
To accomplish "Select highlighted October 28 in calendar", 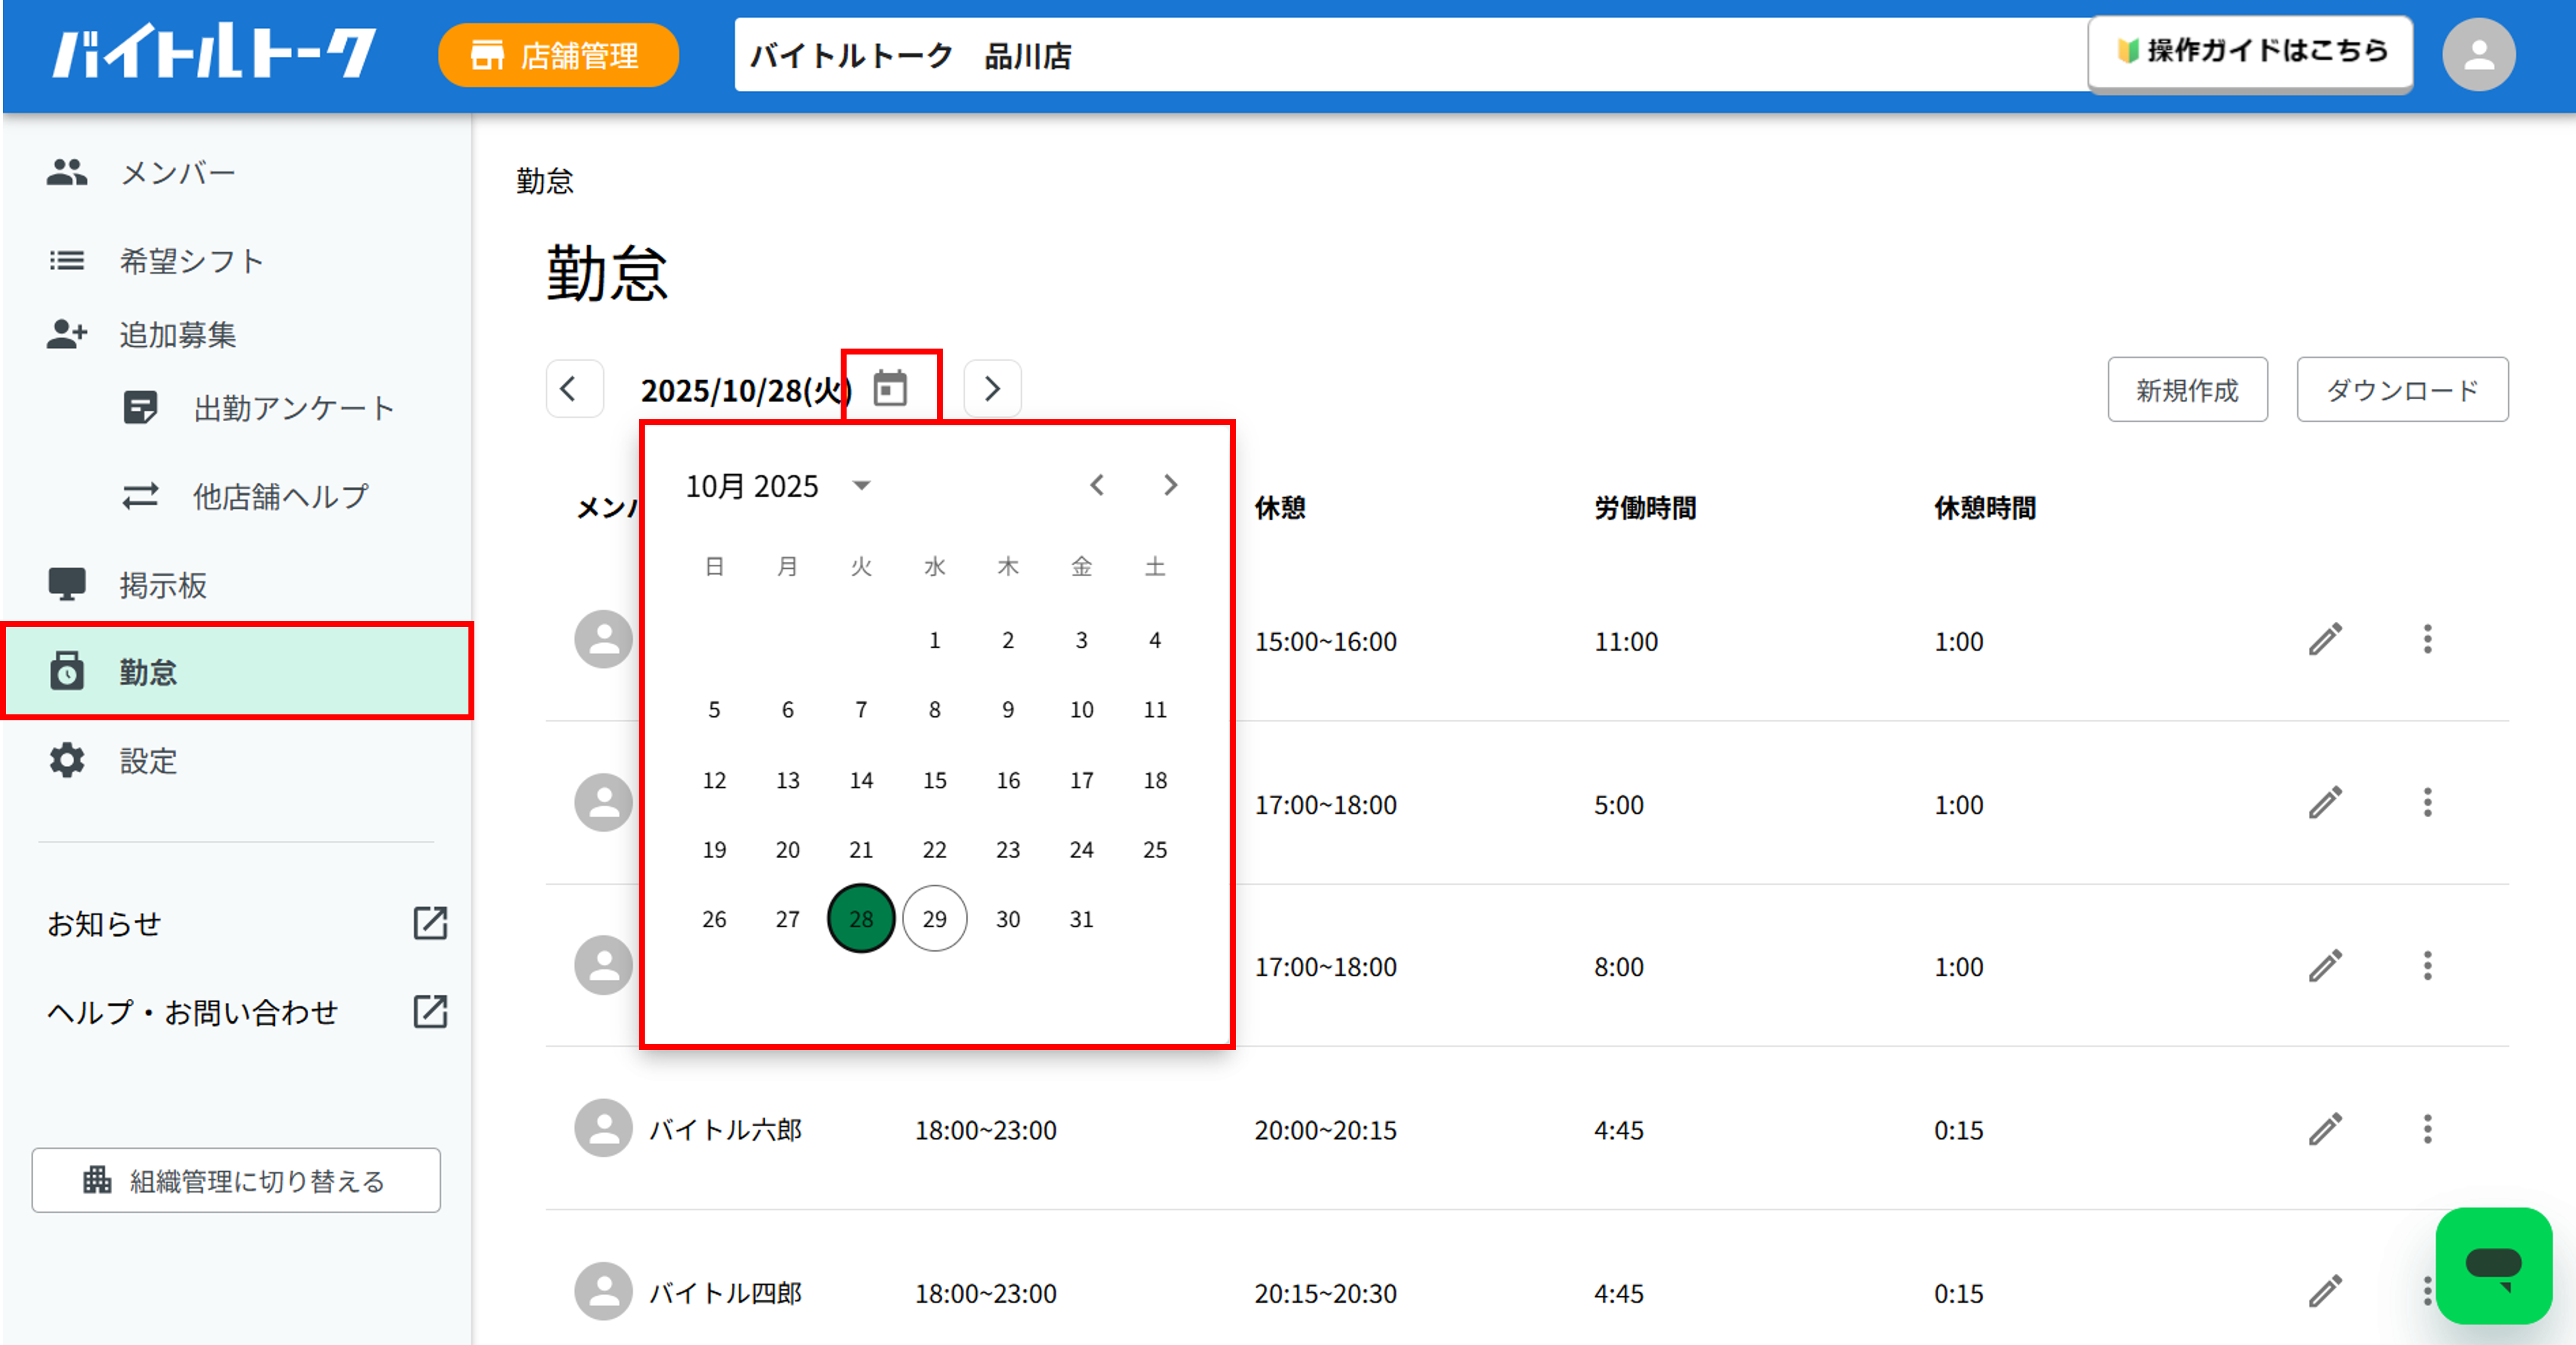I will point(861,919).
